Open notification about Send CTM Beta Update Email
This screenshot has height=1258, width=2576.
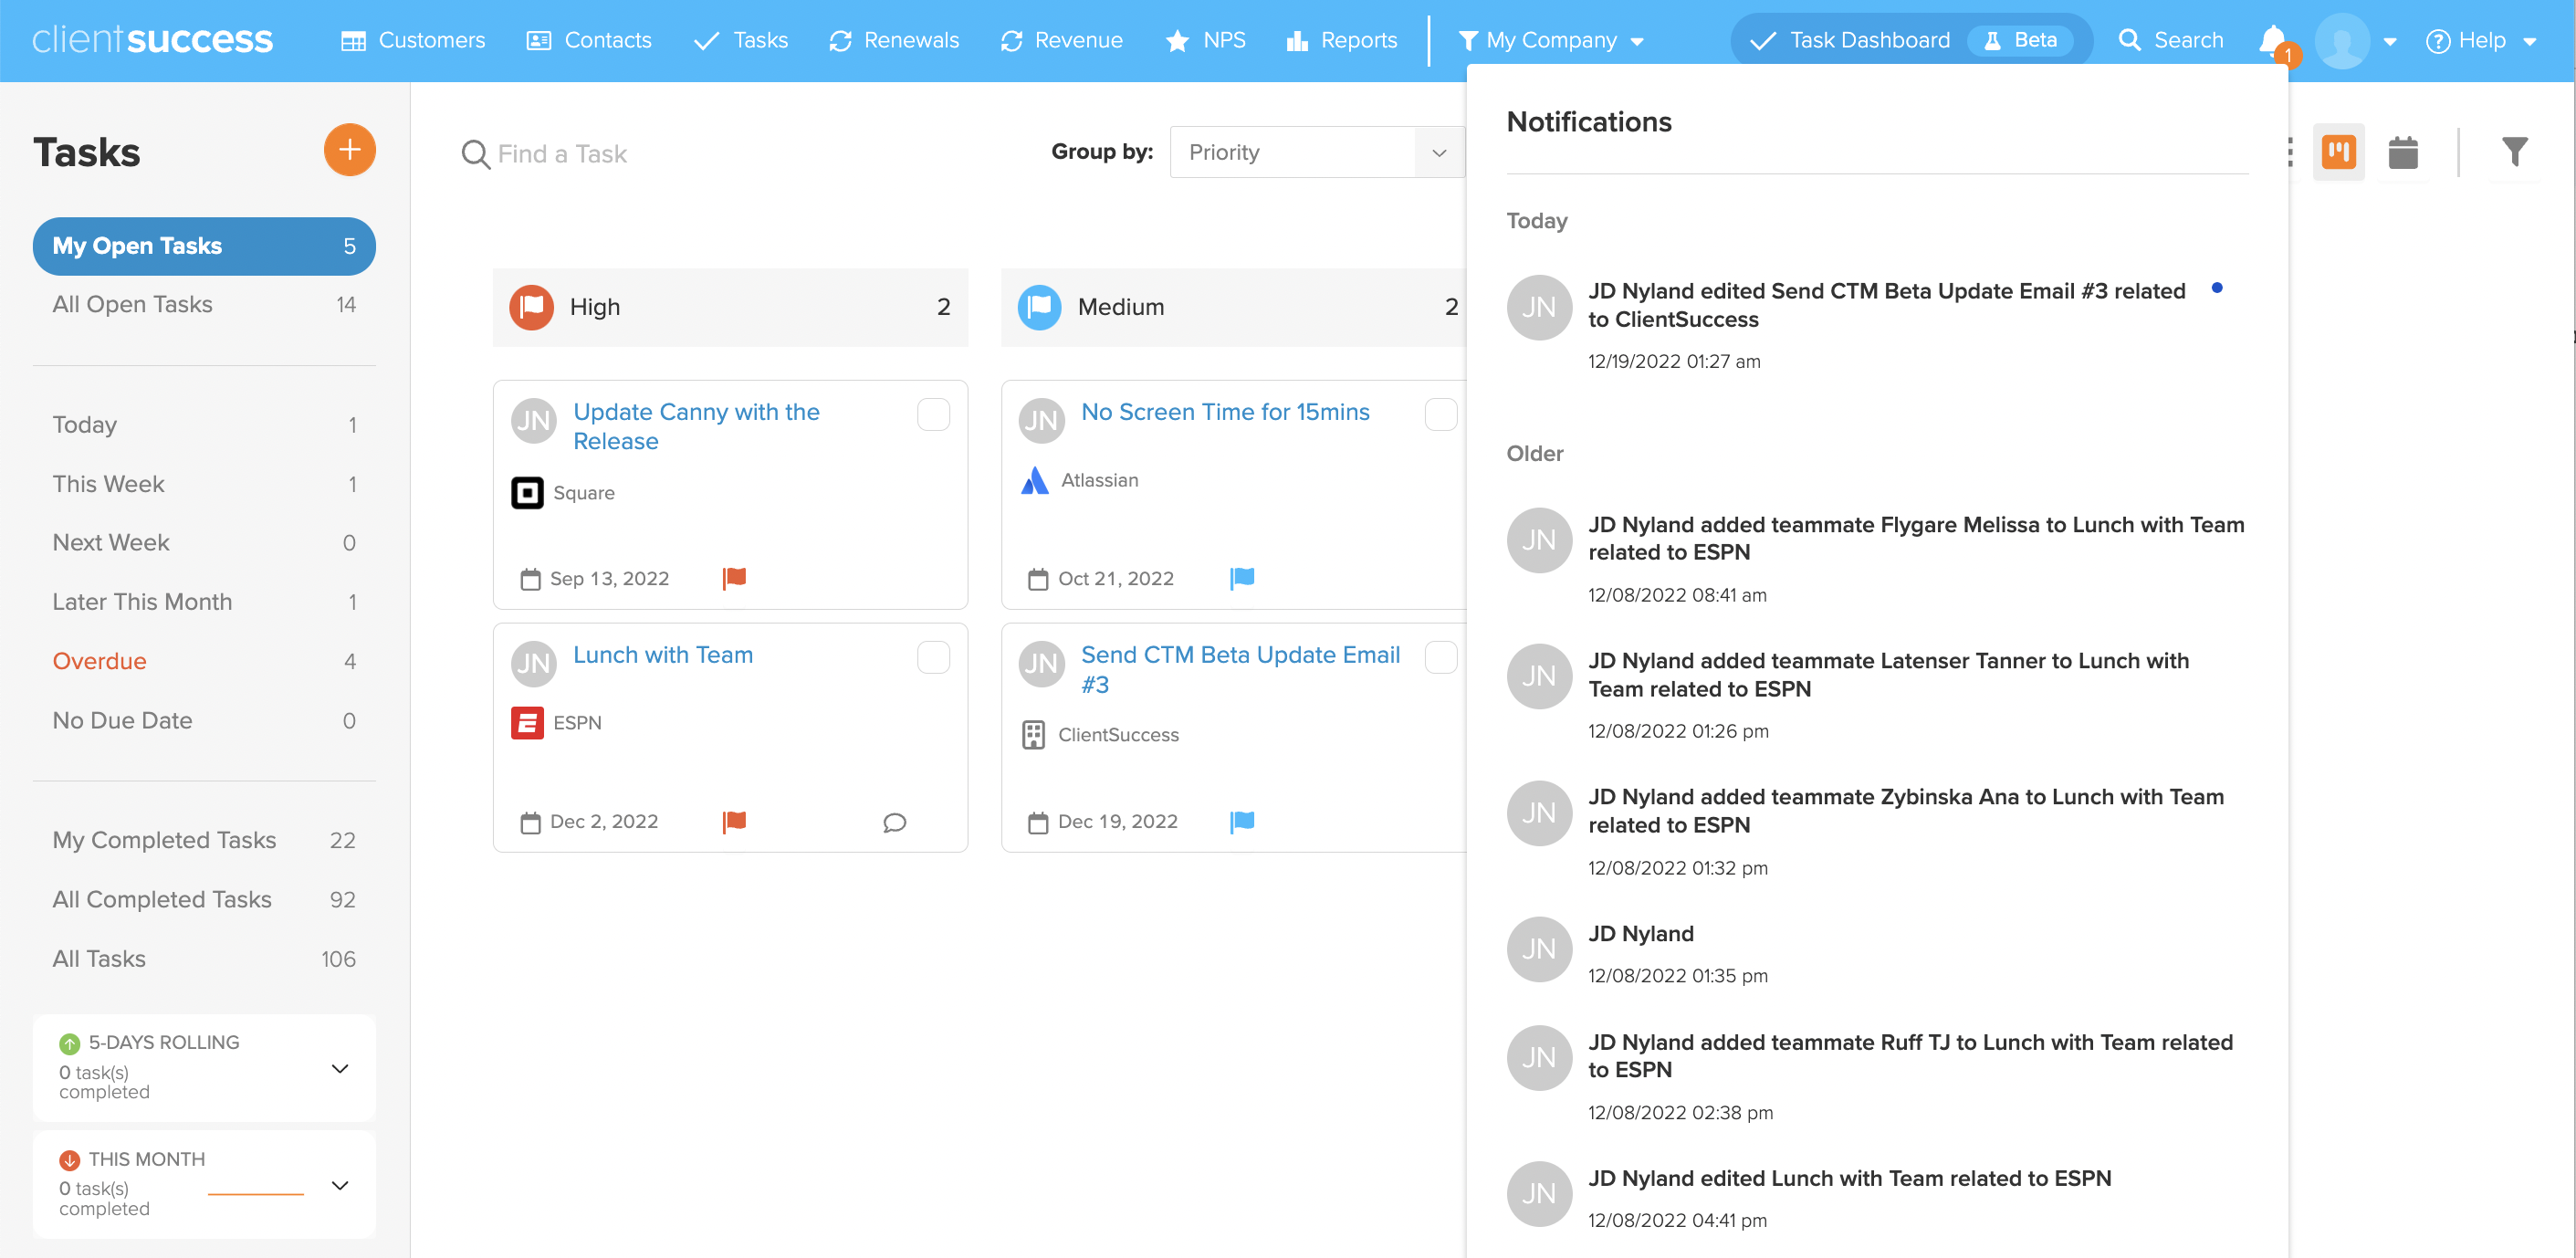coord(1877,325)
